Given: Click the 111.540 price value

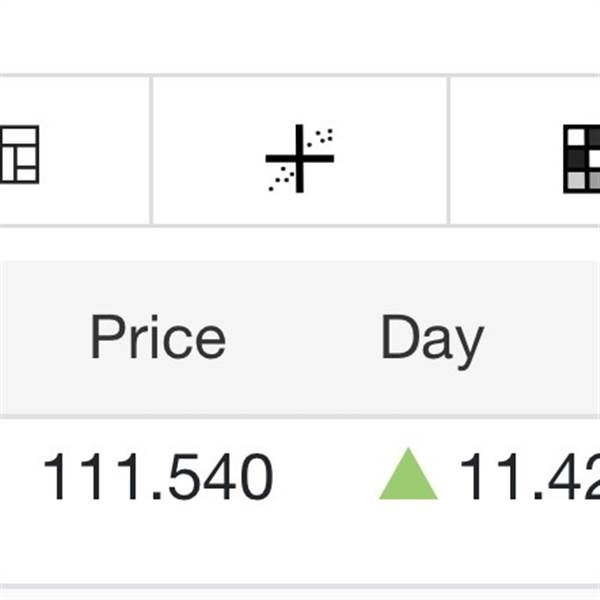Looking at the screenshot, I should click(x=158, y=476).
